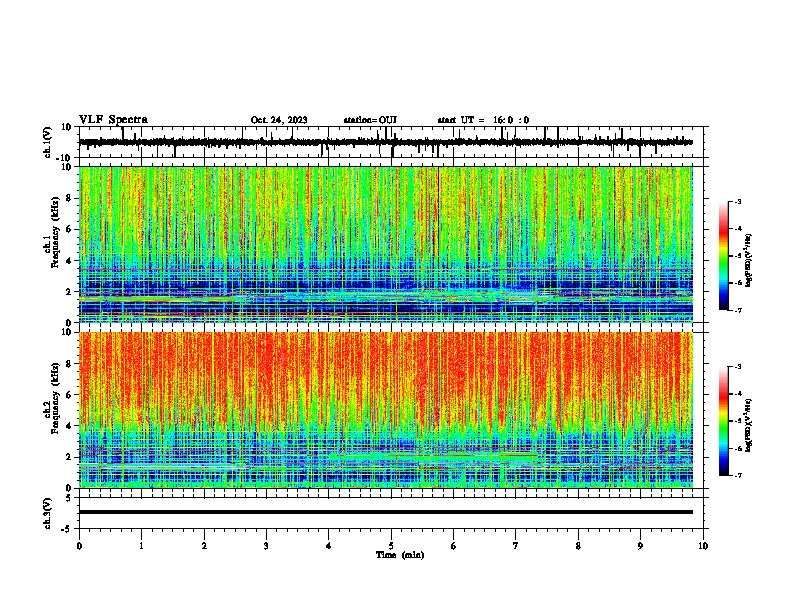The width and height of the screenshot is (792, 612).
Task: Click the ch.1 spectrogram's color scale bar
Action: (x=723, y=256)
